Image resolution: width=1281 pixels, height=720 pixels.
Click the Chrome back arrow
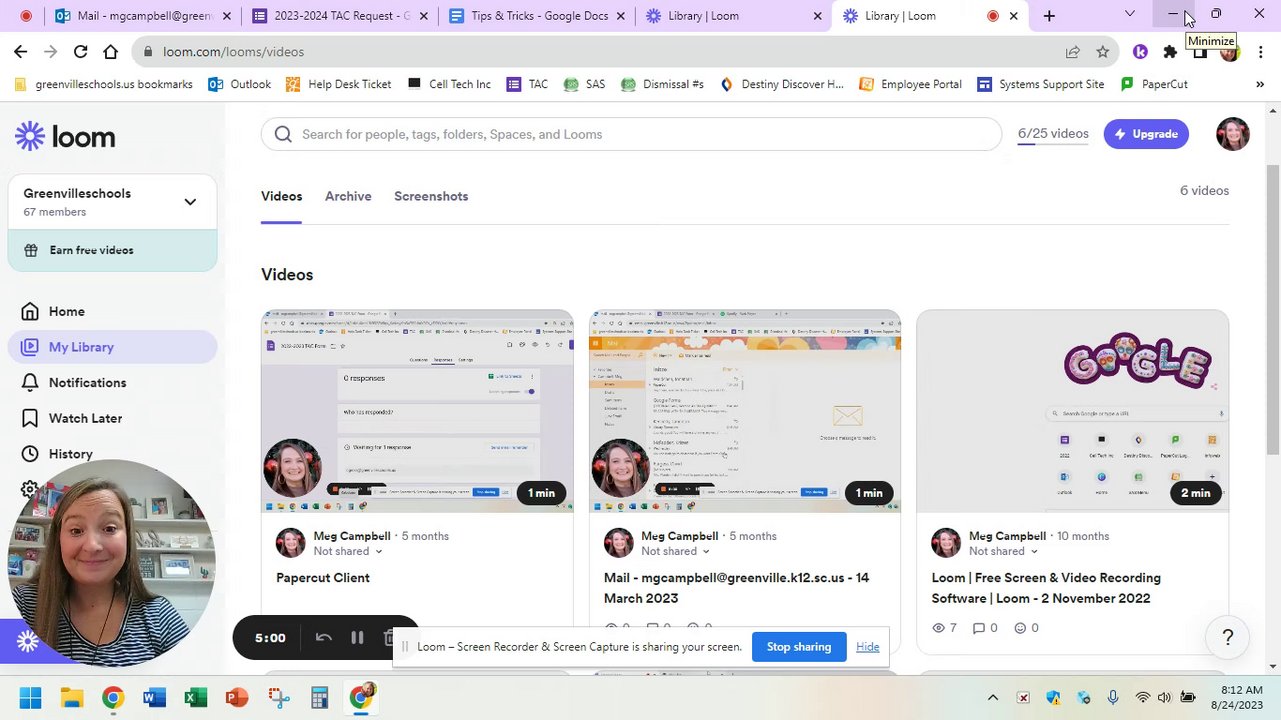(x=21, y=51)
